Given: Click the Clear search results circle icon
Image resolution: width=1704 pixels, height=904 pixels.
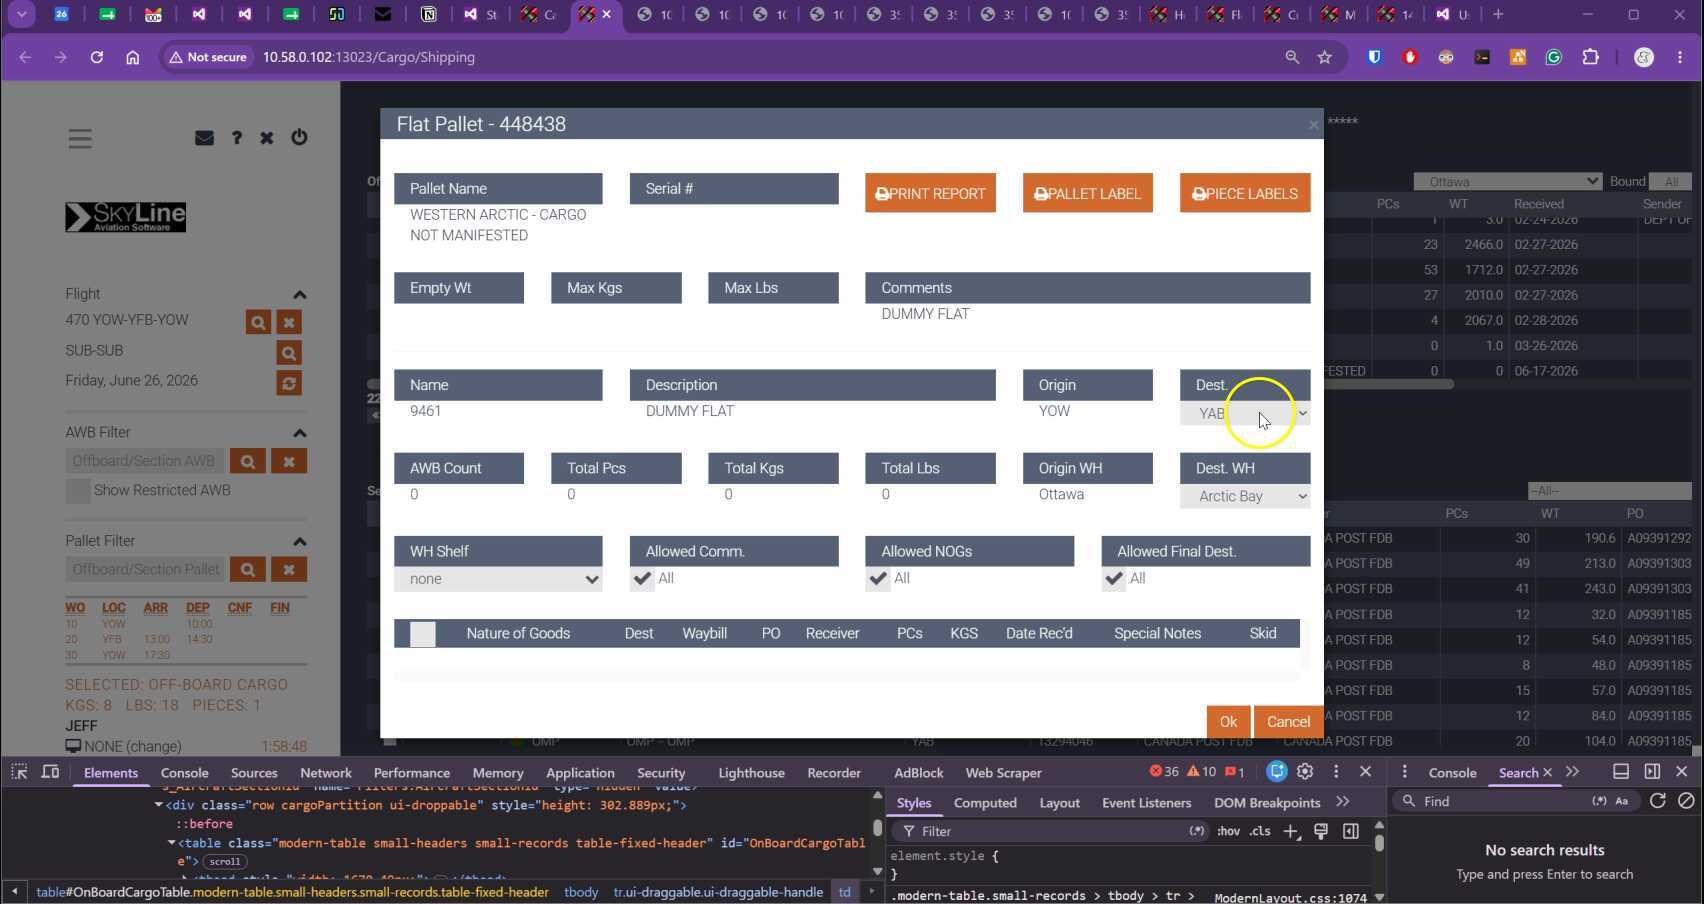Looking at the screenshot, I should 1686,801.
